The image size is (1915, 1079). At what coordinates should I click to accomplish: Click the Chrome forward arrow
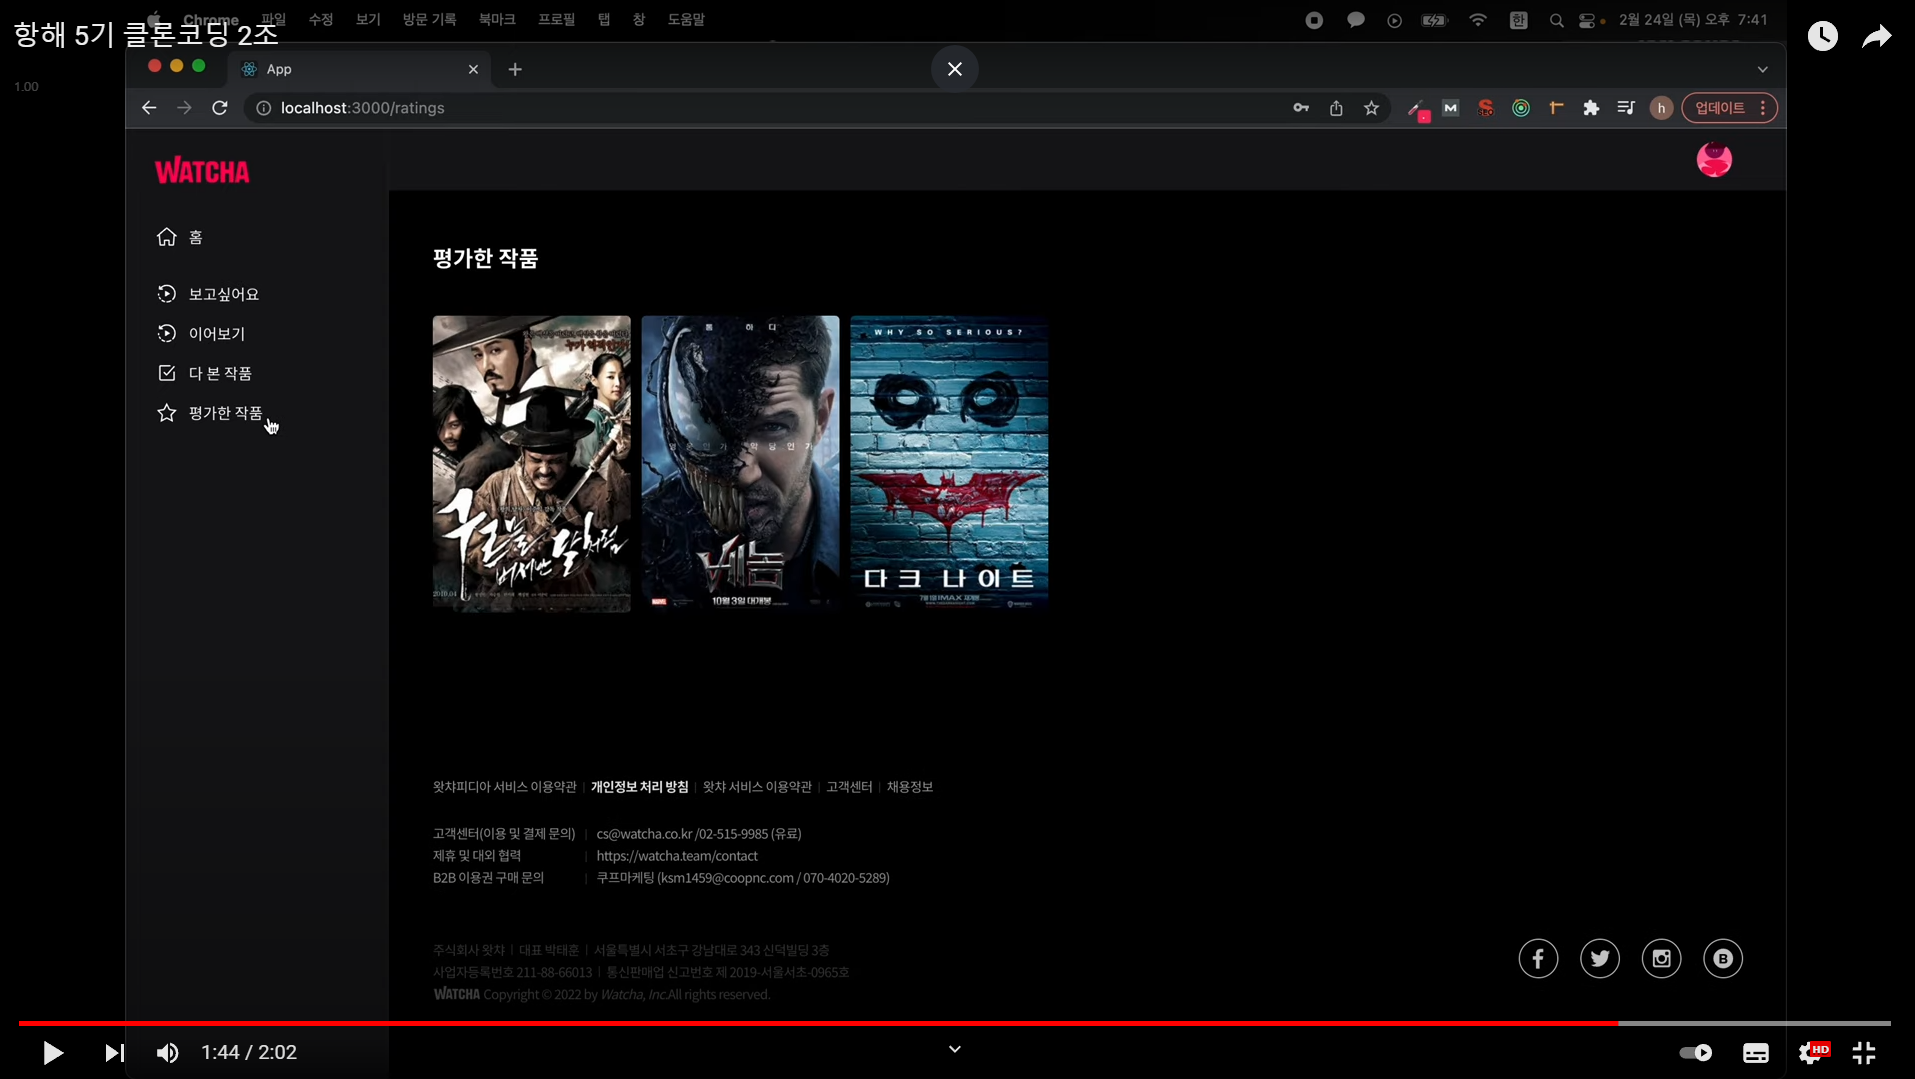pyautogui.click(x=184, y=108)
